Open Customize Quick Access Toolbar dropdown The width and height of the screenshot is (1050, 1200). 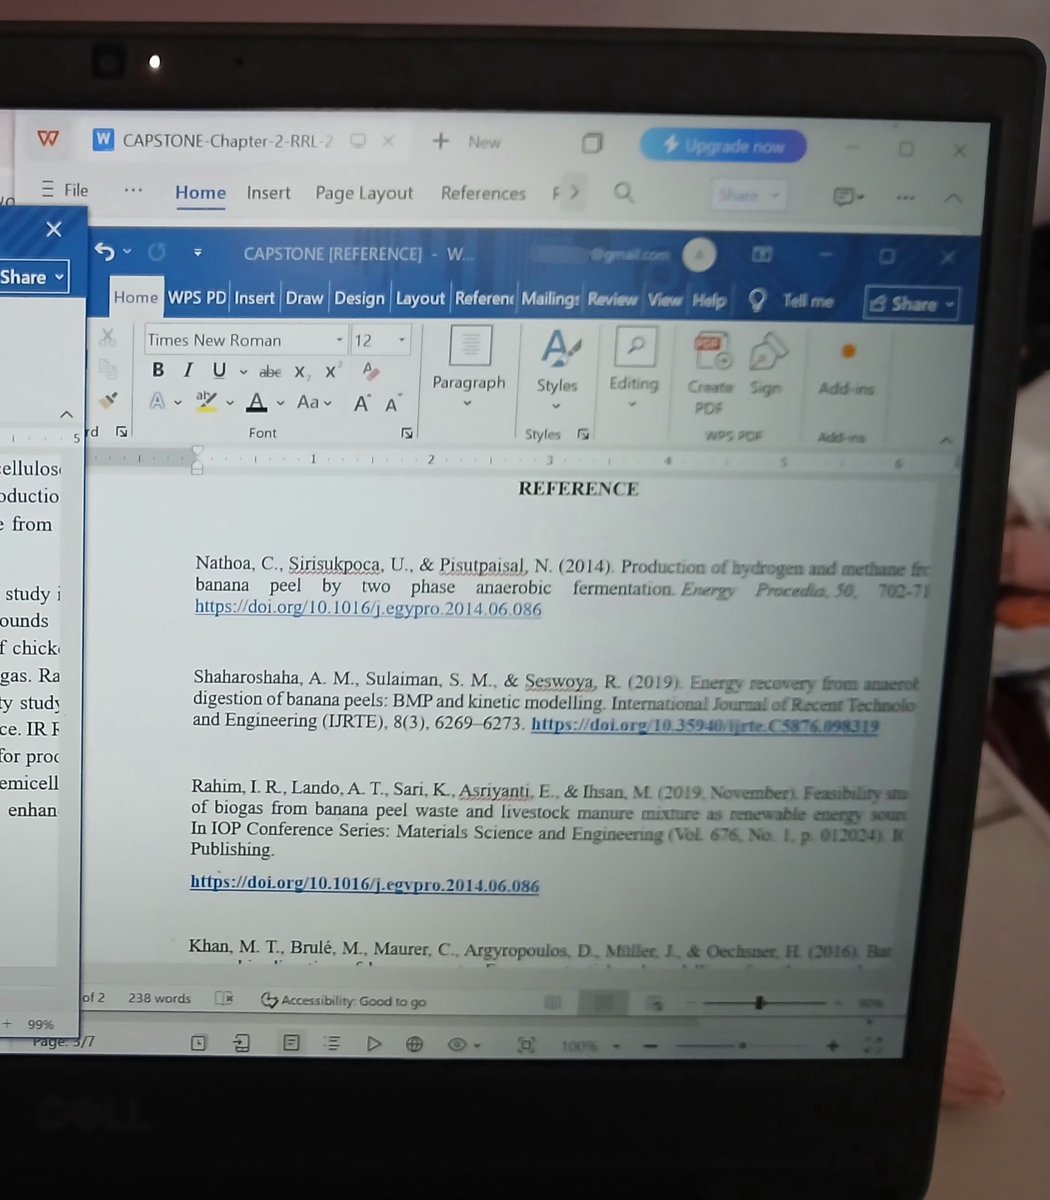[197, 253]
